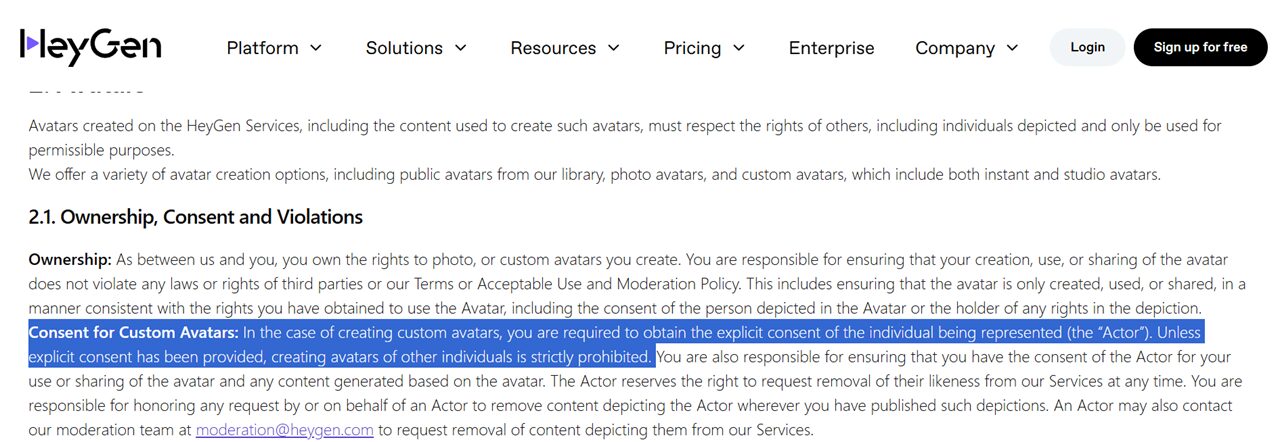
Task: Click the HeyGen logo icon
Action: (30, 43)
